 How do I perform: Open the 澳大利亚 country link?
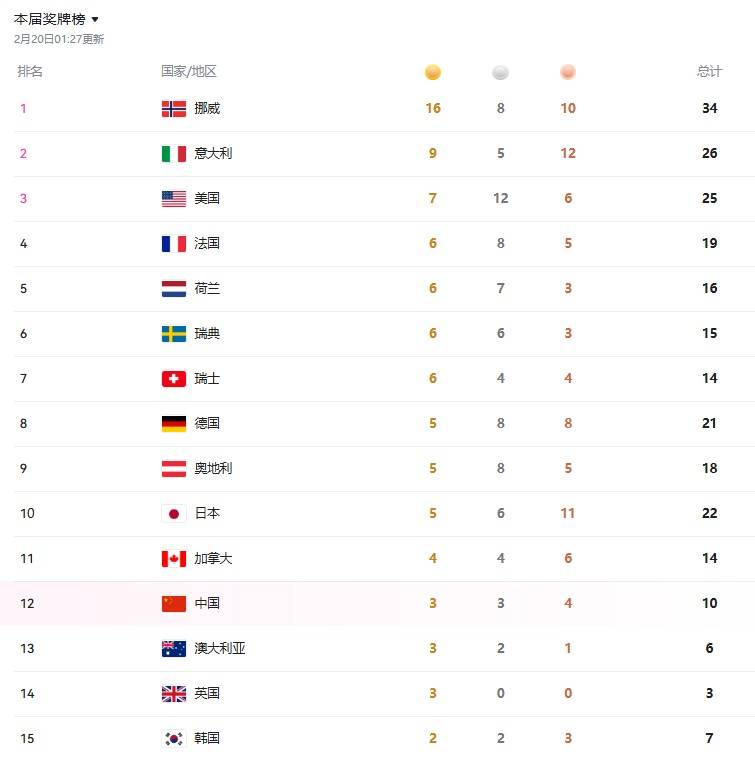(x=220, y=648)
